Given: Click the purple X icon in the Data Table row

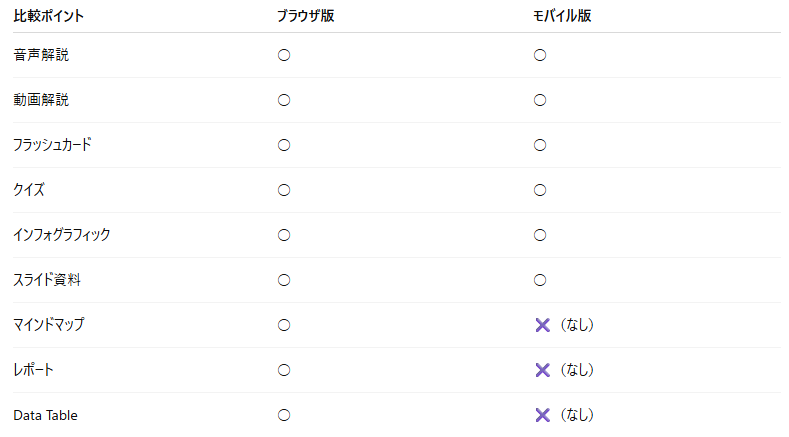Looking at the screenshot, I should [543, 415].
